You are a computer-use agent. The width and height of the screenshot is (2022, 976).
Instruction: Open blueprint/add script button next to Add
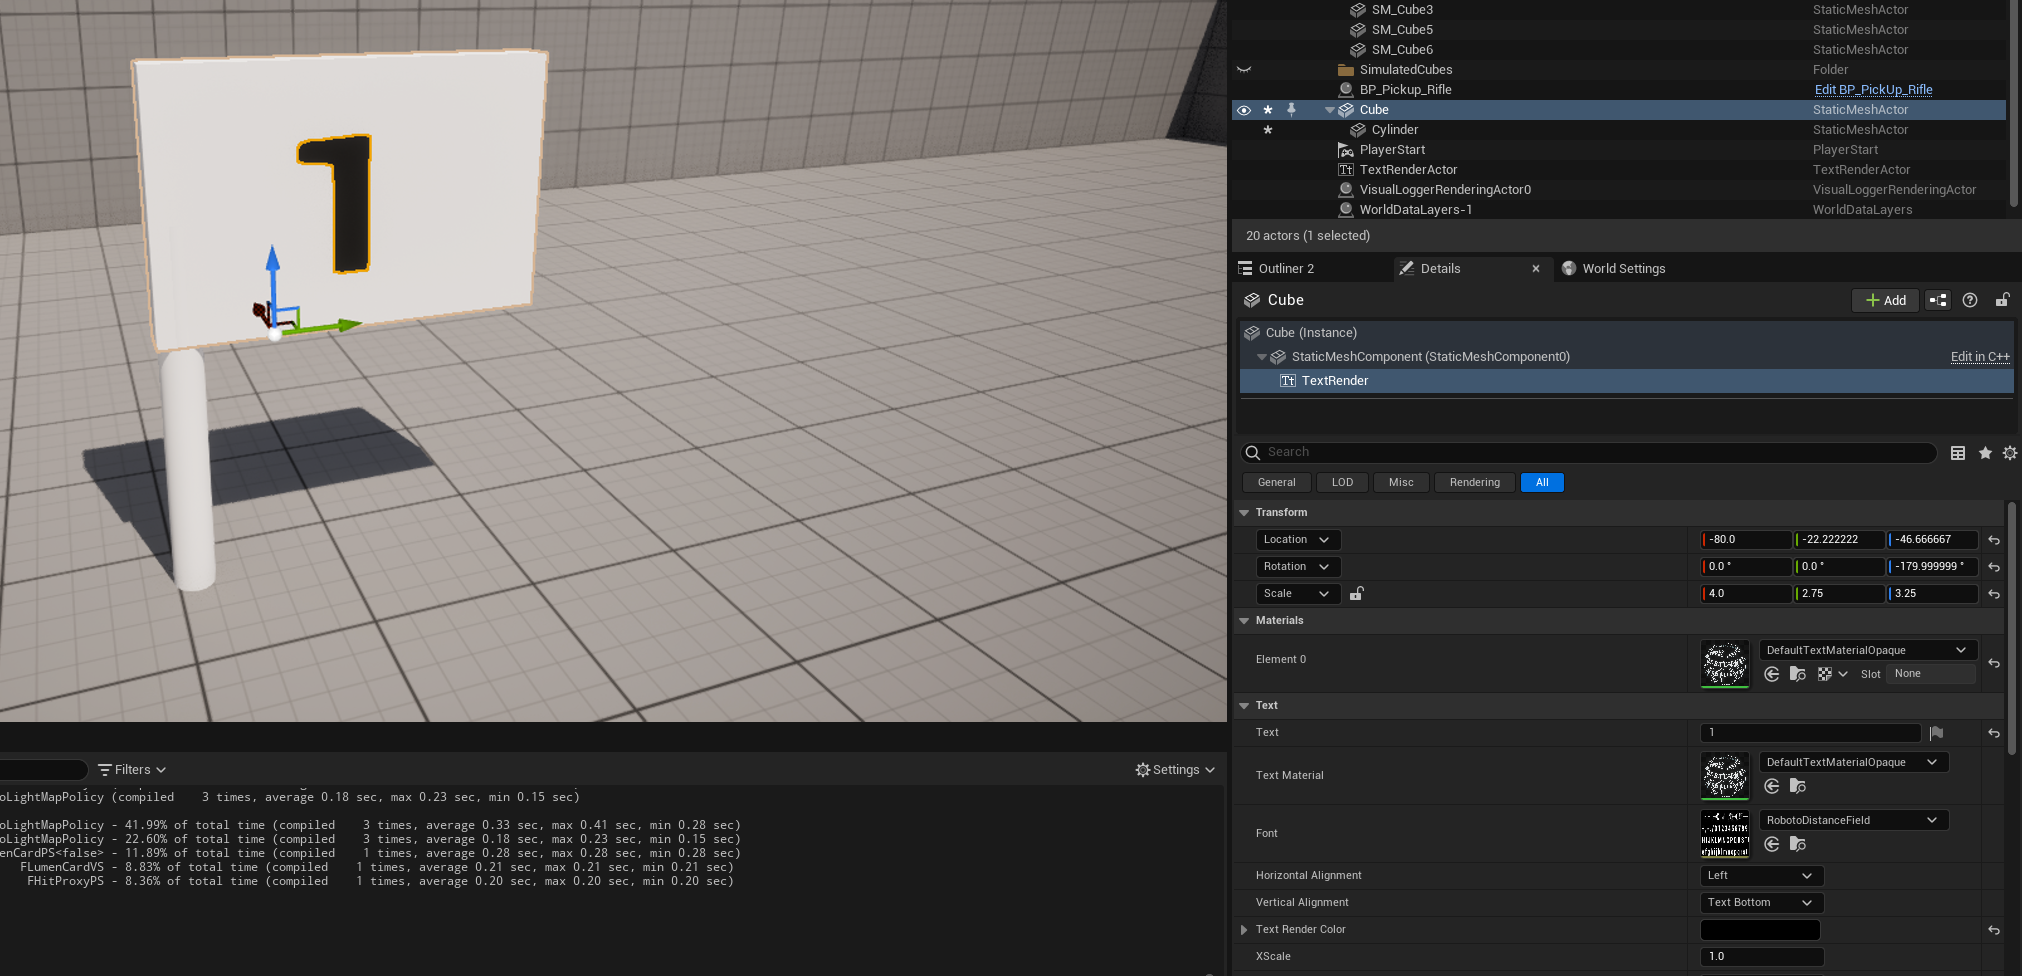pos(1938,300)
